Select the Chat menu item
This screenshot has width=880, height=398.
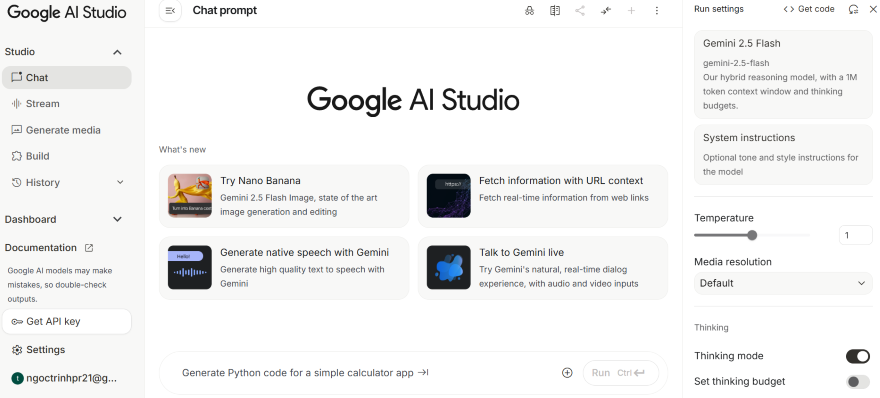pyautogui.click(x=66, y=77)
